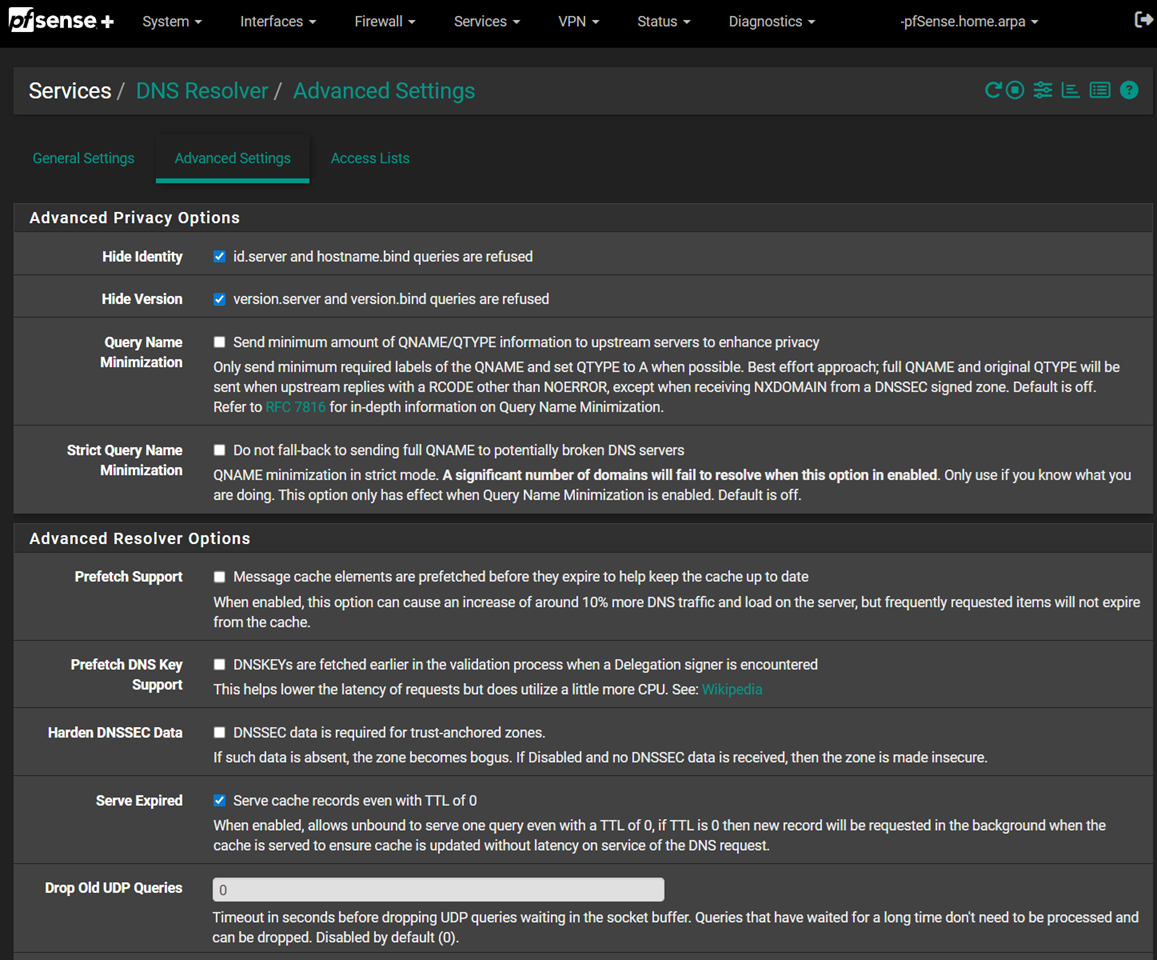This screenshot has width=1157, height=960.
Task: Click the Hide Identity label
Action: 142,257
